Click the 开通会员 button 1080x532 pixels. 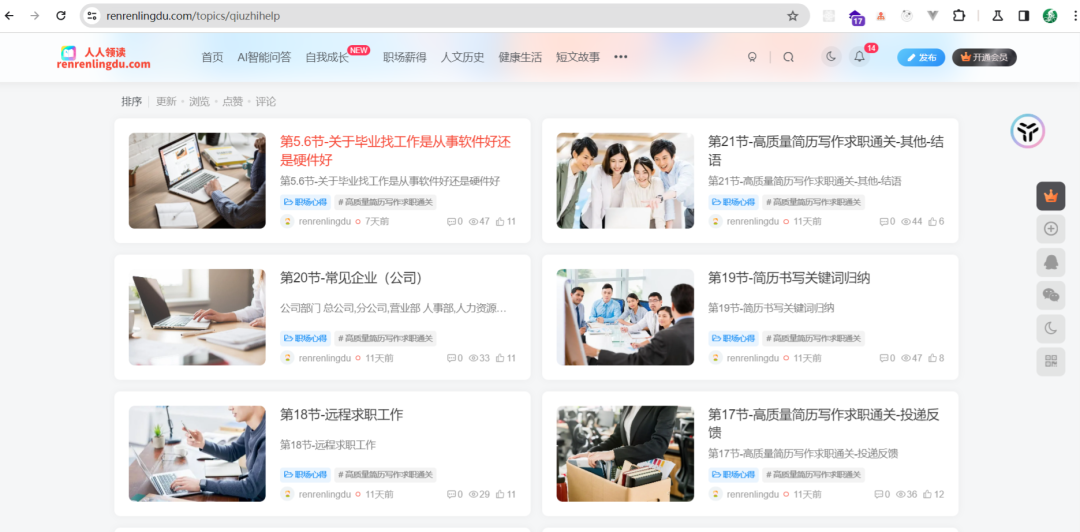point(984,57)
